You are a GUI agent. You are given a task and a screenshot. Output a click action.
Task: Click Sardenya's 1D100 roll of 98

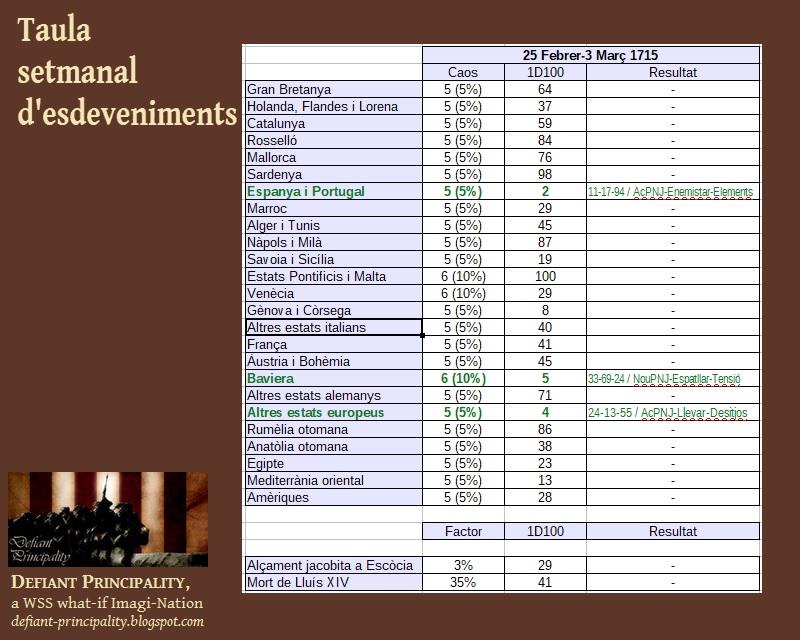click(545, 175)
